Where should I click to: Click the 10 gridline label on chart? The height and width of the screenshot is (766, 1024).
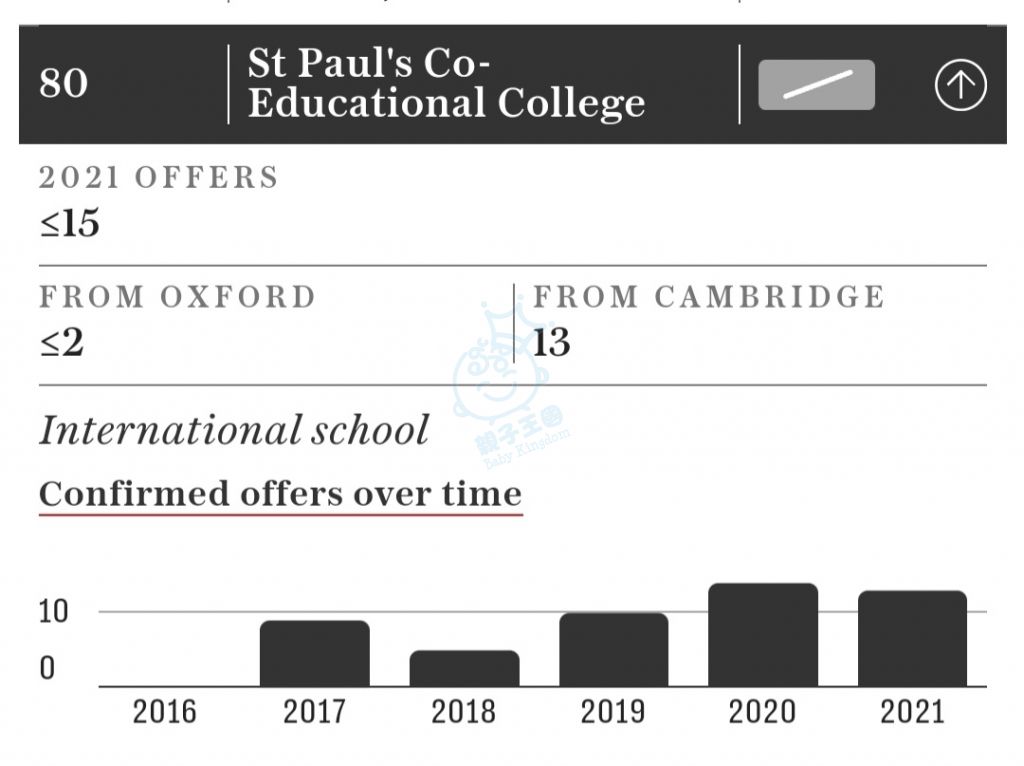pyautogui.click(x=54, y=612)
